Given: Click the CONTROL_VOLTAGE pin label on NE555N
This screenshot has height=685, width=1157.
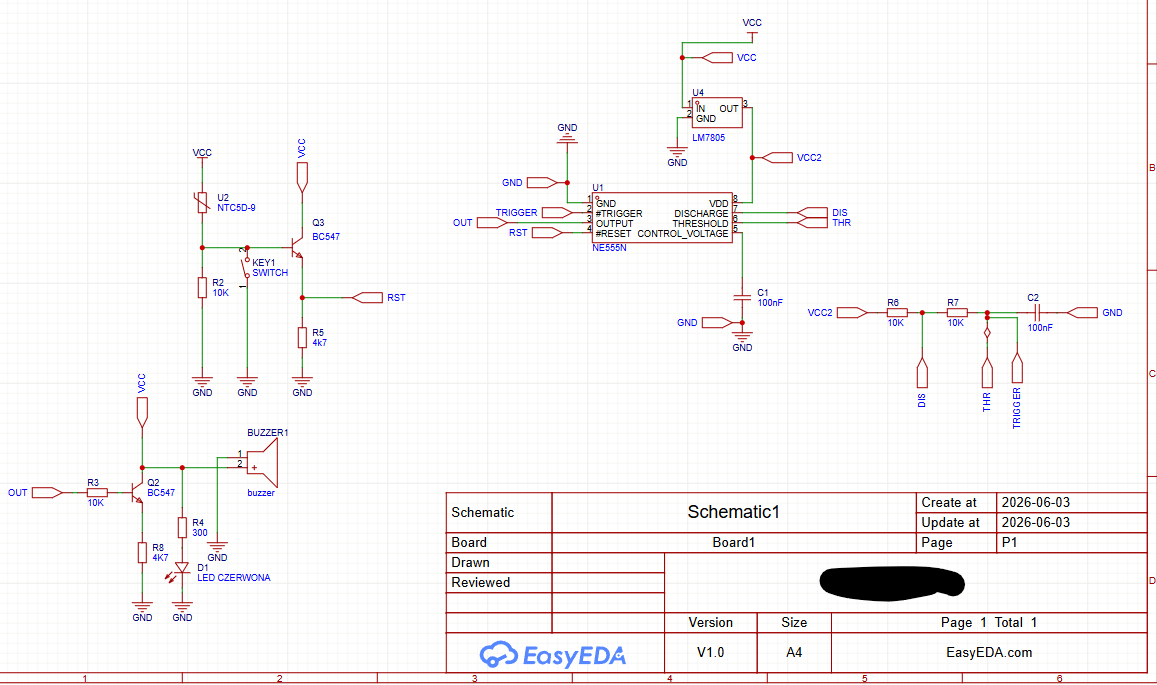Looking at the screenshot, I should [x=683, y=233].
